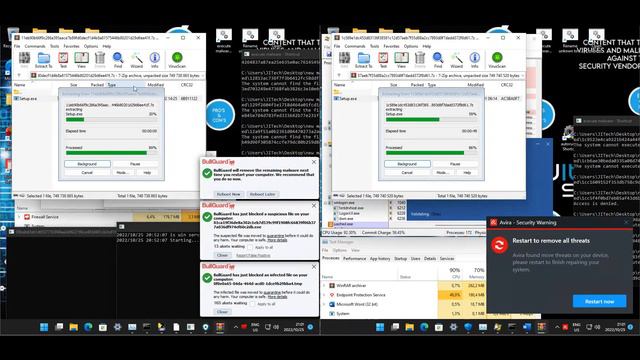Run VirusScan in the Avira-side WinRAR toolbar
Image resolution: width=640 pixels, height=360 pixels.
pos(497,60)
